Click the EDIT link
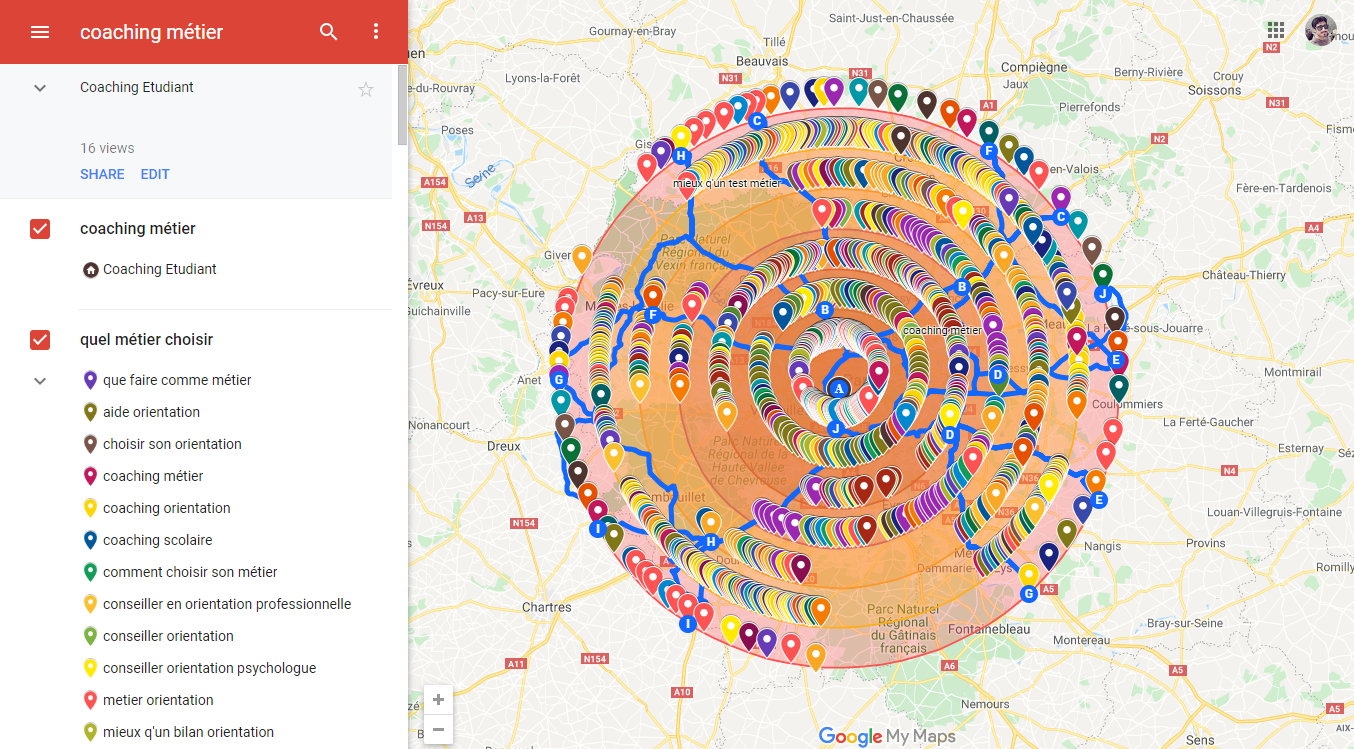Image resolution: width=1354 pixels, height=749 pixels. pyautogui.click(x=155, y=174)
